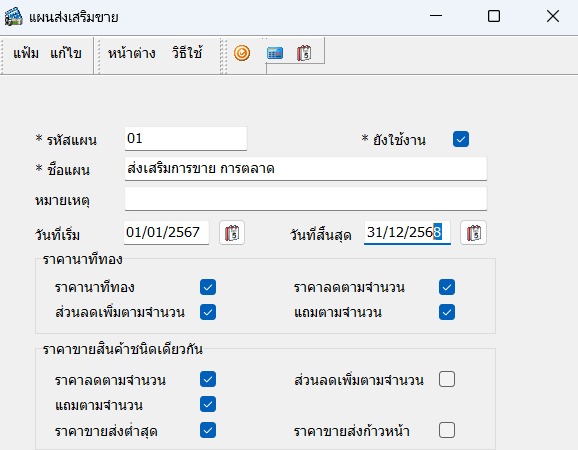This screenshot has height=450, width=578.
Task: Toggle ราคาขายส่งต่ำสุด checkbox
Action: pos(208,430)
